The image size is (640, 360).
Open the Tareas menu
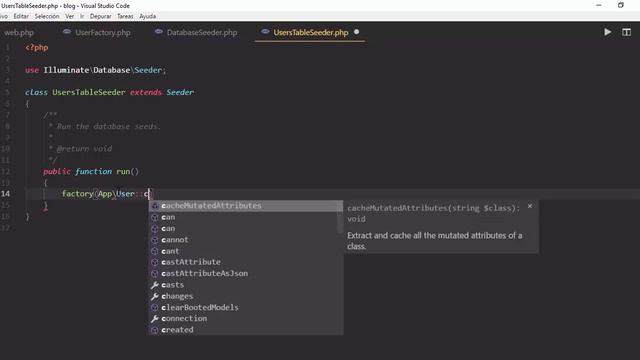click(125, 16)
